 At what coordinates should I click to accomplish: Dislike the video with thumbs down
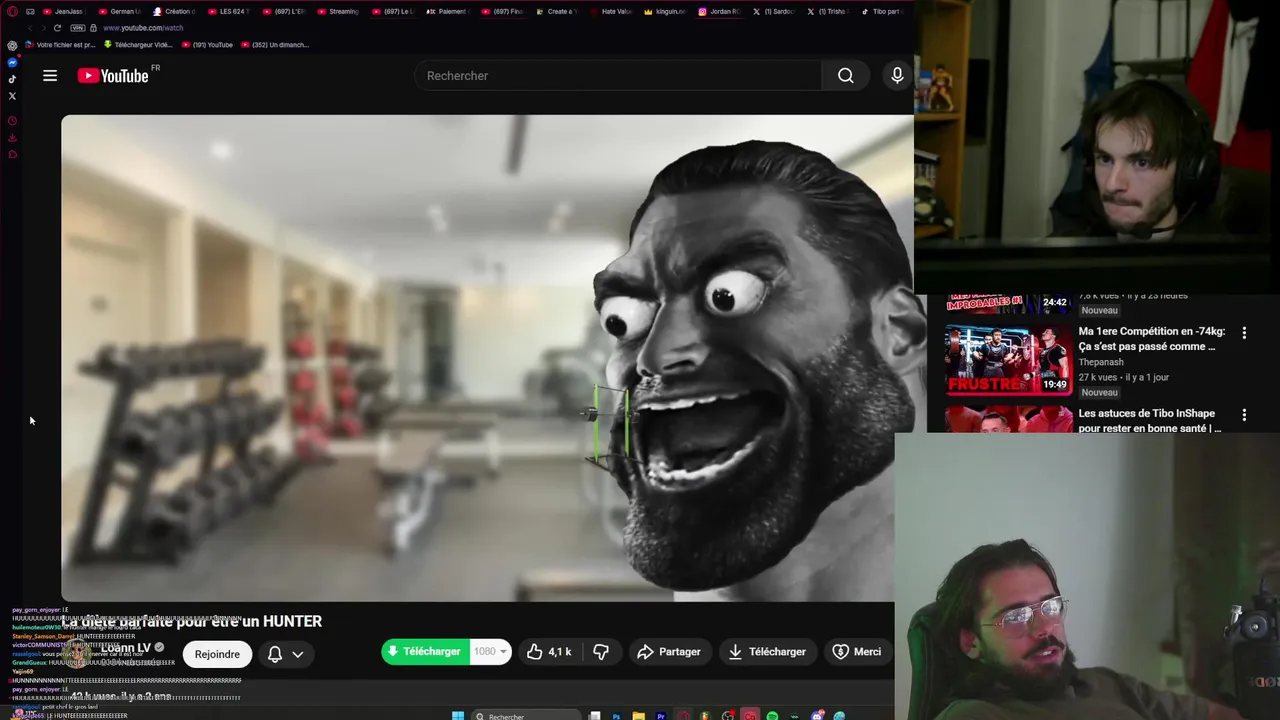click(x=601, y=652)
